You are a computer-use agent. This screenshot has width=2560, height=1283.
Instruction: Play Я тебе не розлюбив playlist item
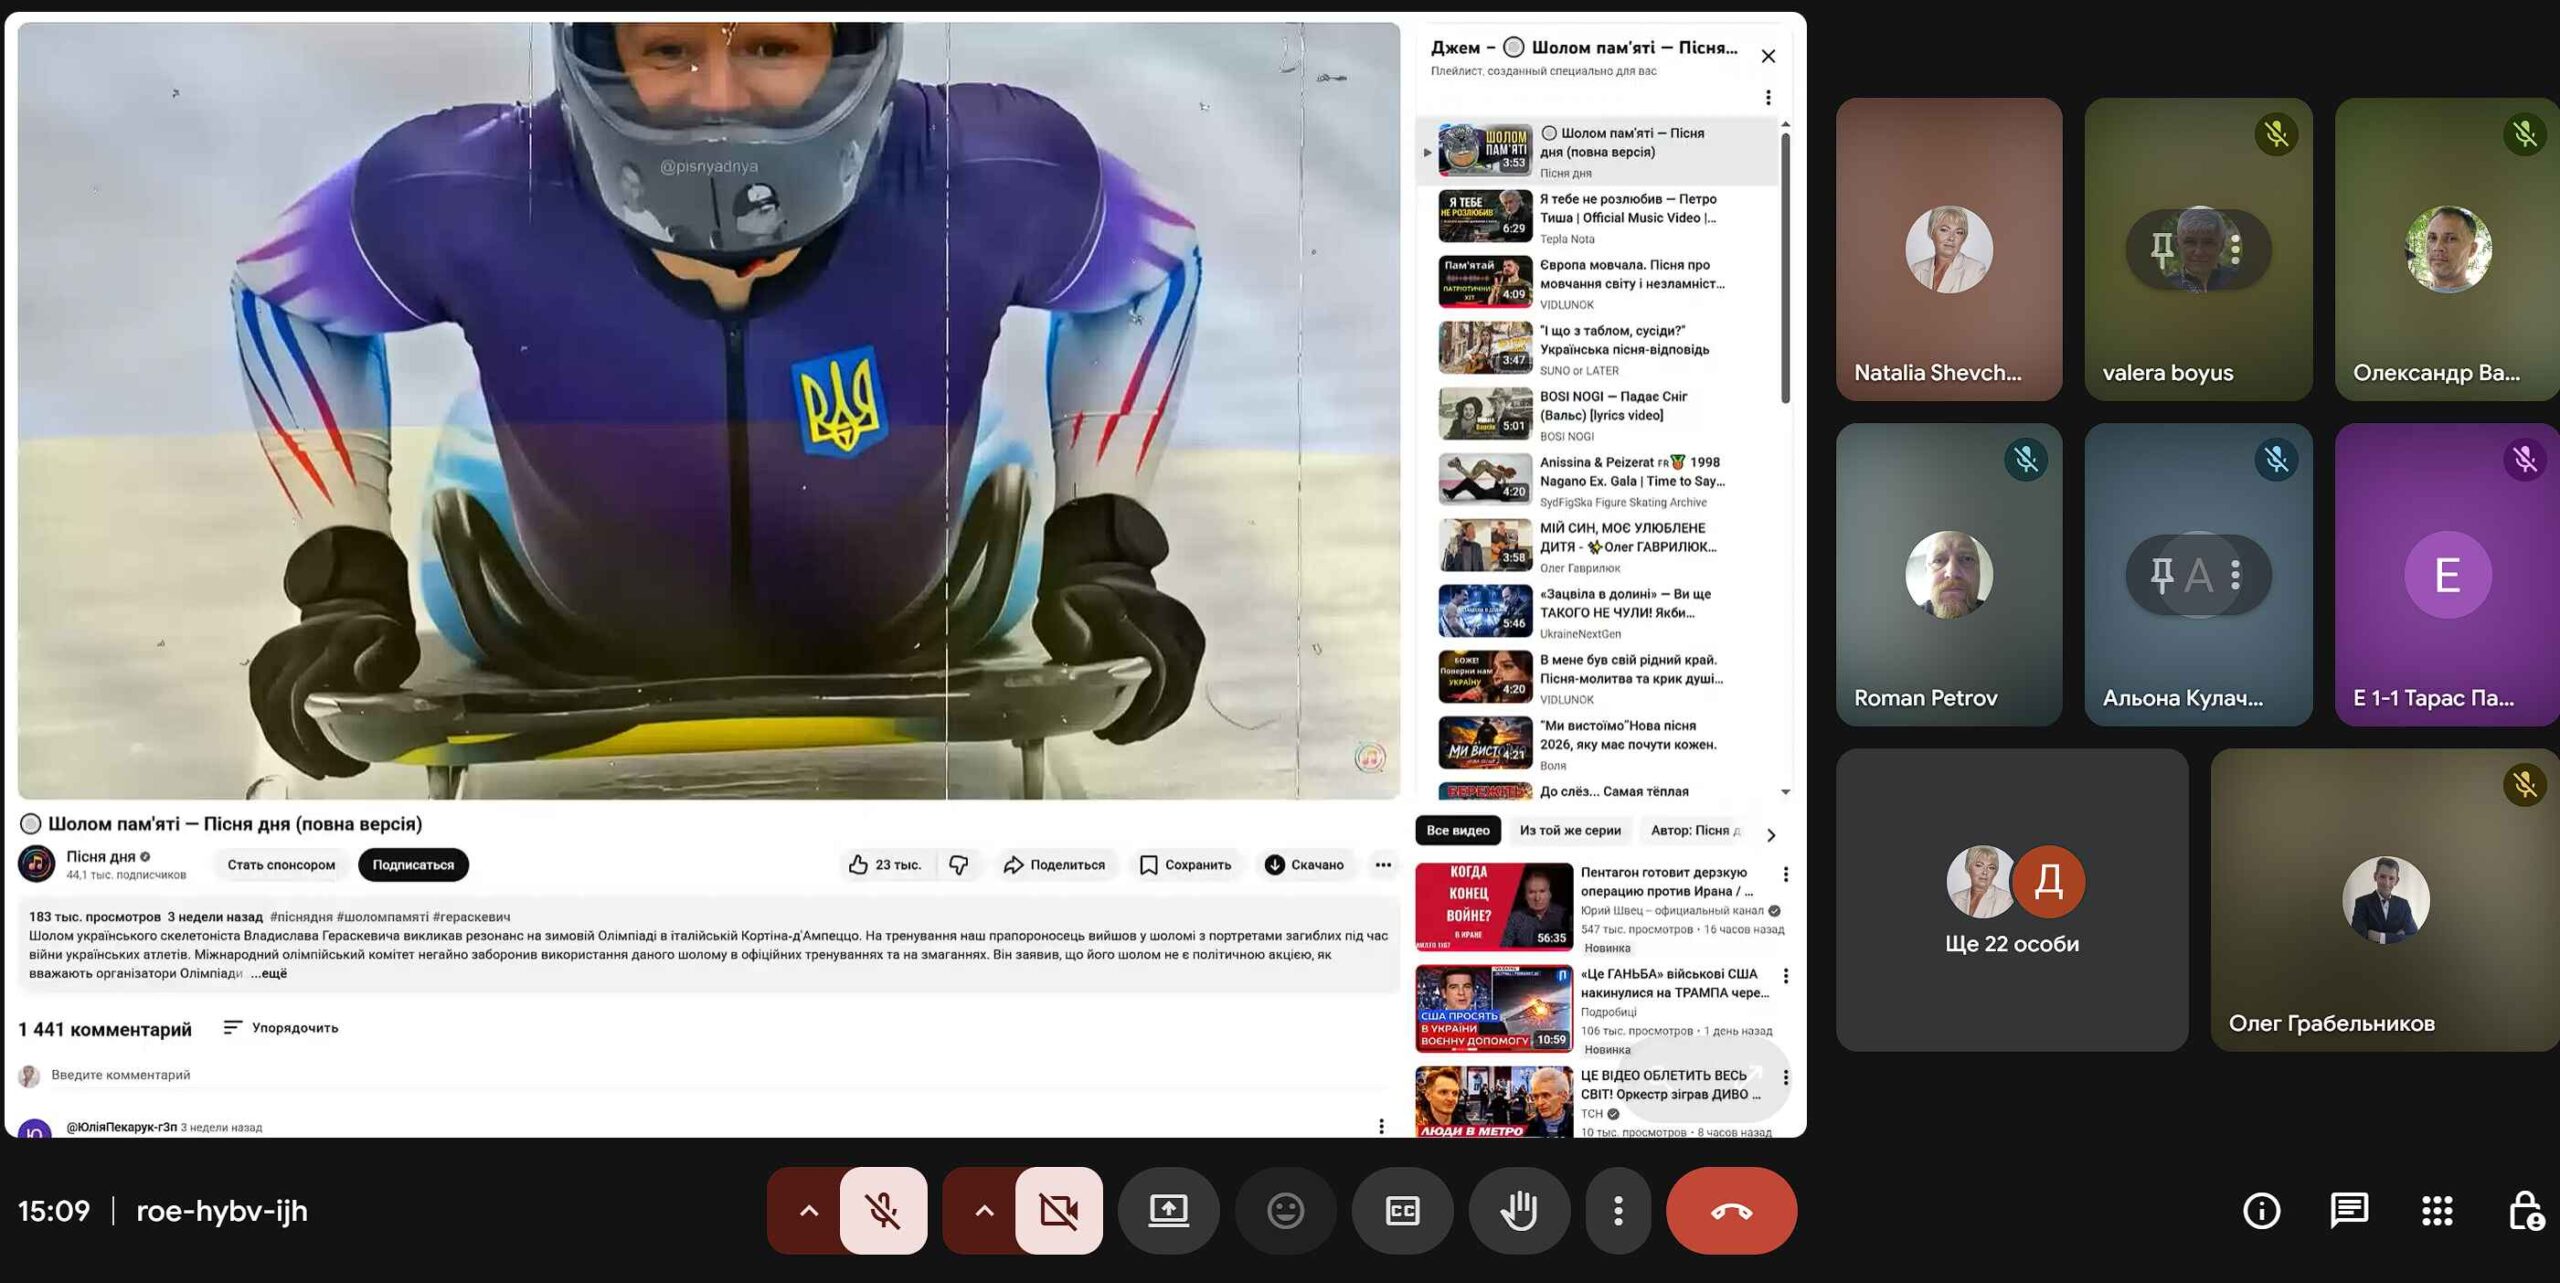tap(1597, 217)
